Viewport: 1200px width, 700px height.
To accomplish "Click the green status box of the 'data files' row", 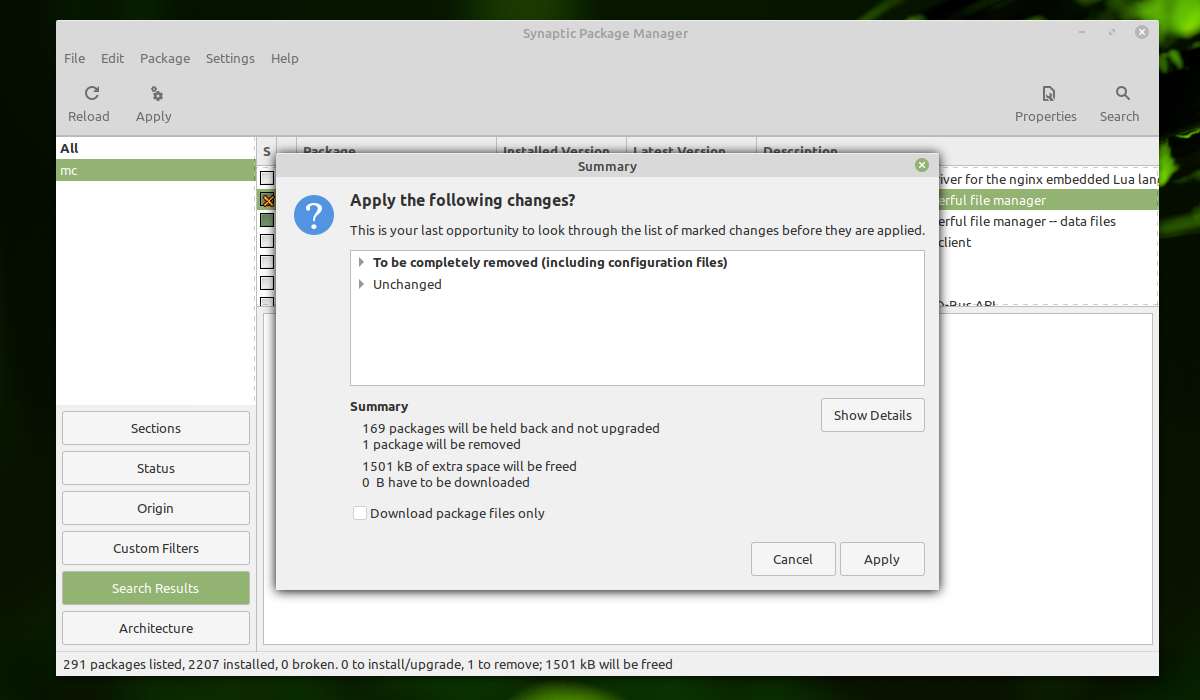I will 267,220.
